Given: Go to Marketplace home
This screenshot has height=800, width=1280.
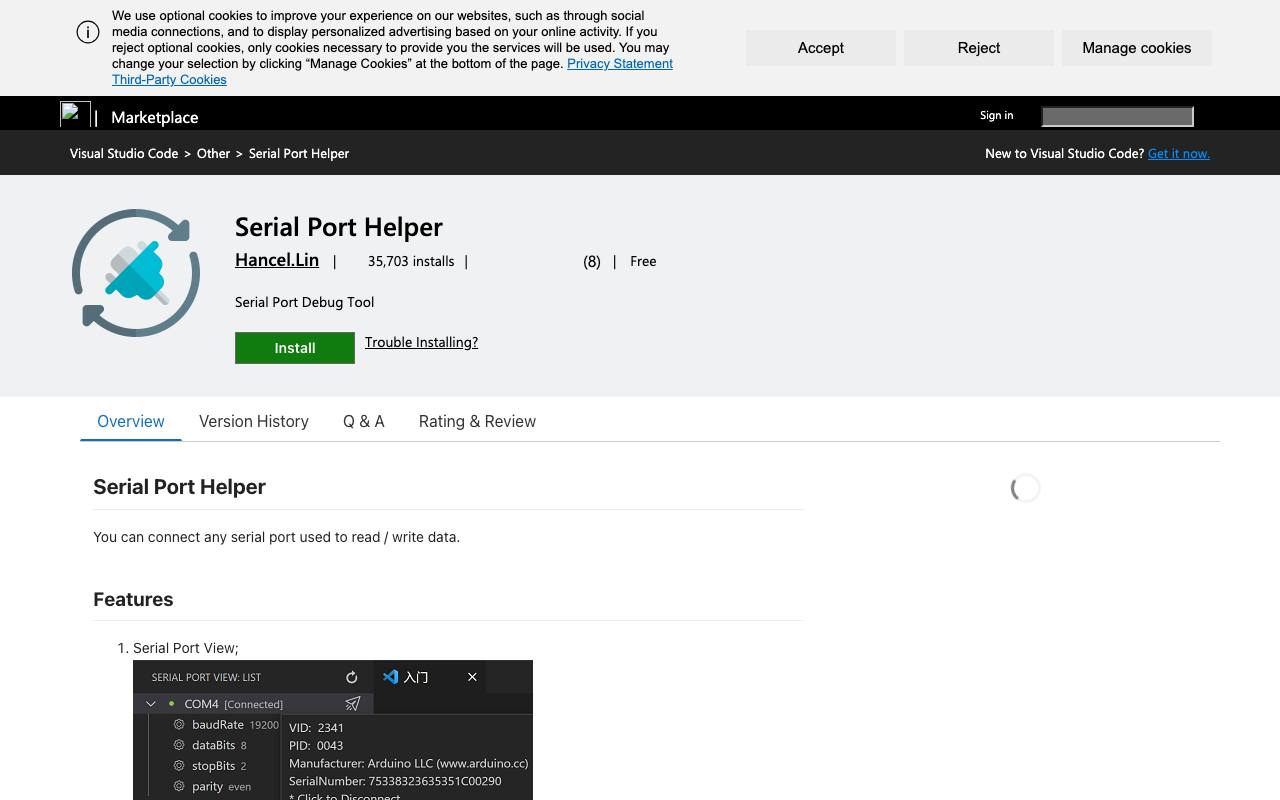Looking at the screenshot, I should point(155,117).
